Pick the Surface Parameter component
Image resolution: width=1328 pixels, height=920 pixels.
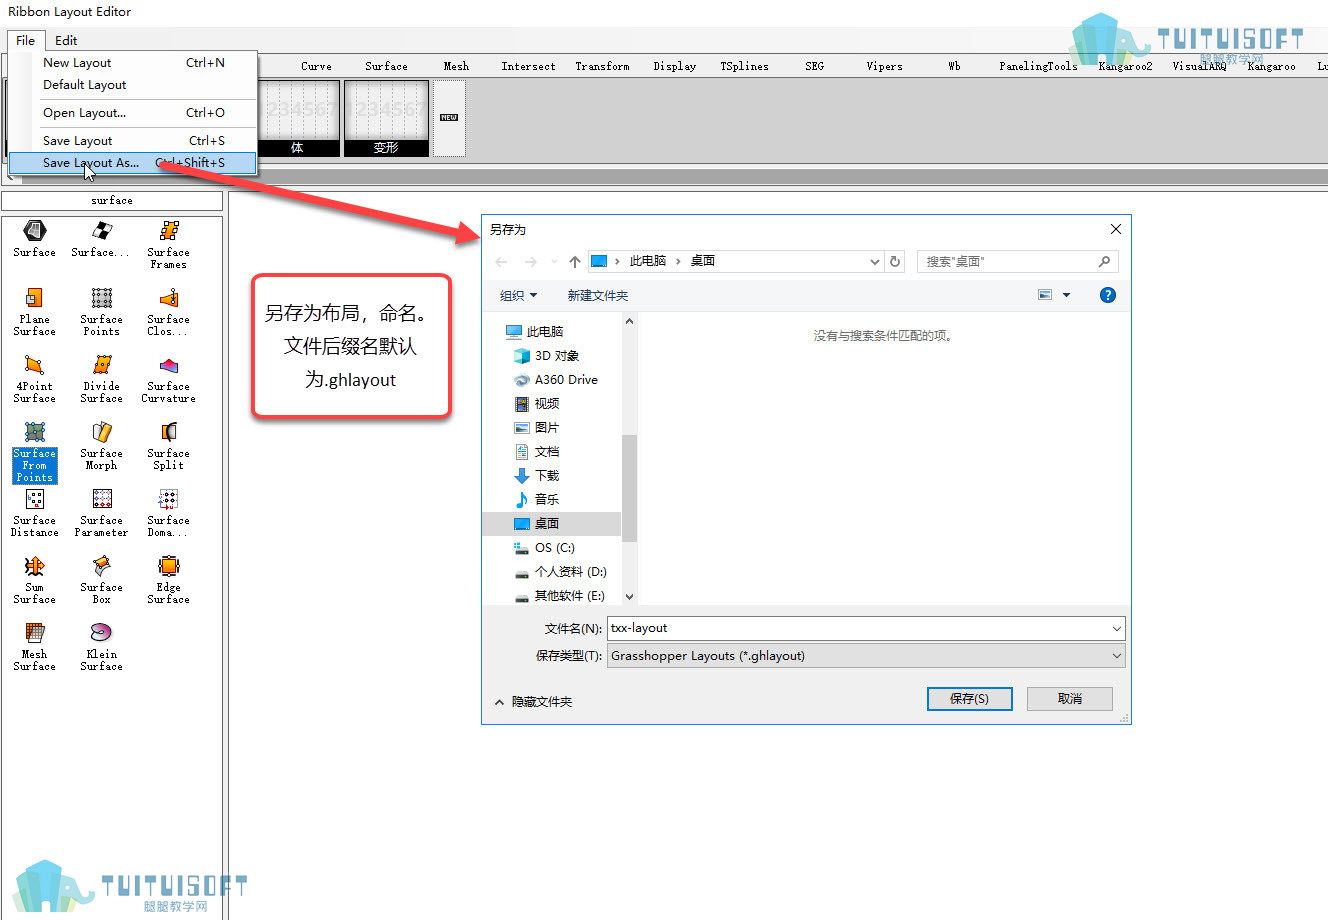101,512
